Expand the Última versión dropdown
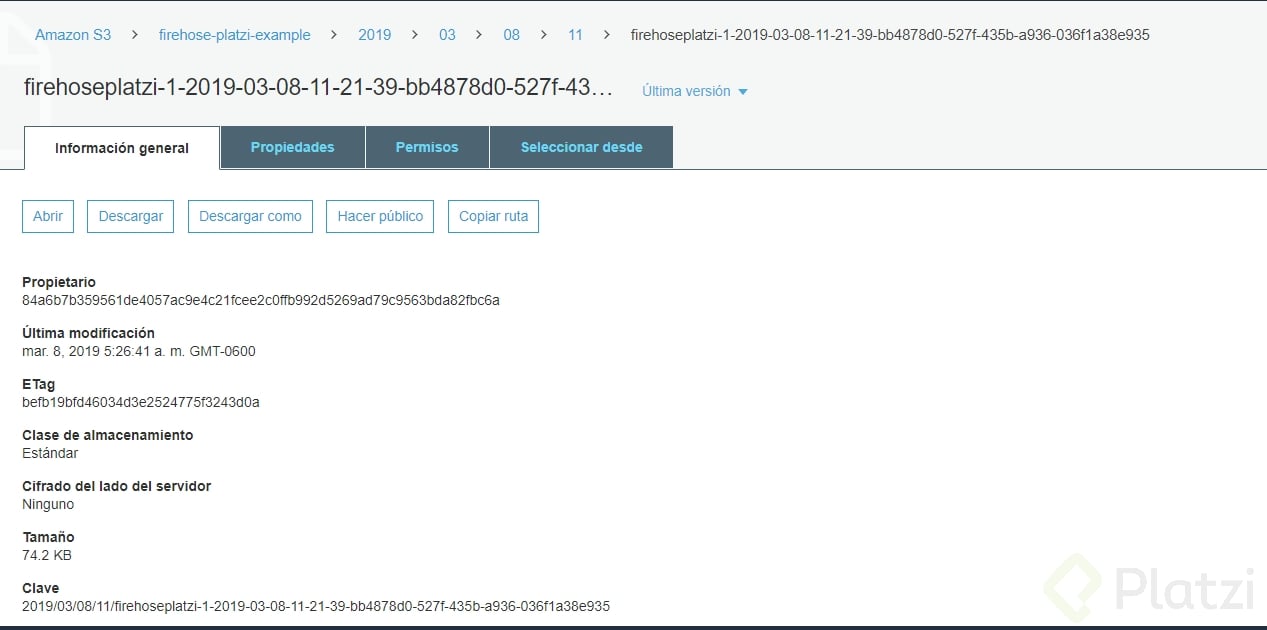This screenshot has width=1267, height=630. 695,91
